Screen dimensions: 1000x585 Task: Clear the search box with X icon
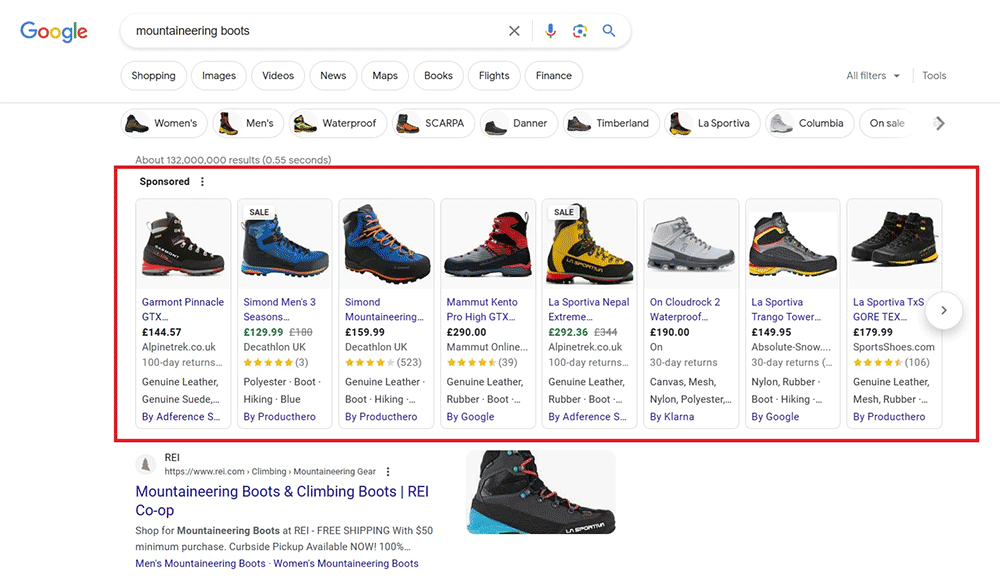pos(514,31)
